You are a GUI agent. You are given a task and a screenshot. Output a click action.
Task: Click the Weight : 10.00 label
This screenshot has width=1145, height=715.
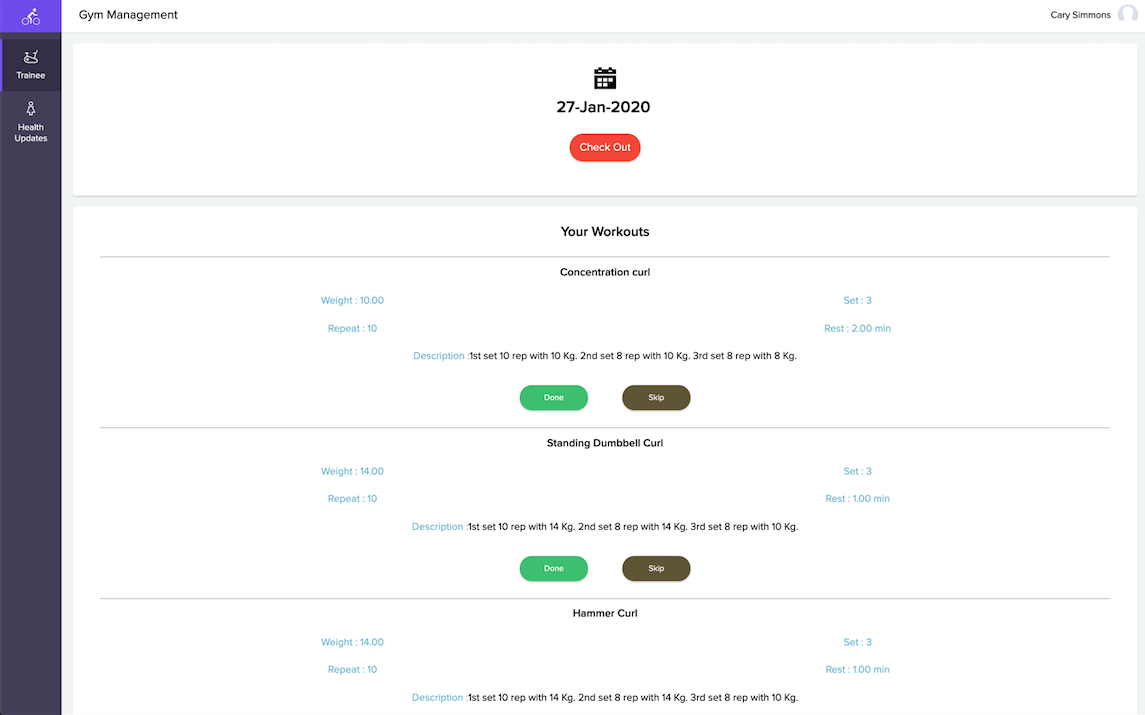click(x=352, y=301)
